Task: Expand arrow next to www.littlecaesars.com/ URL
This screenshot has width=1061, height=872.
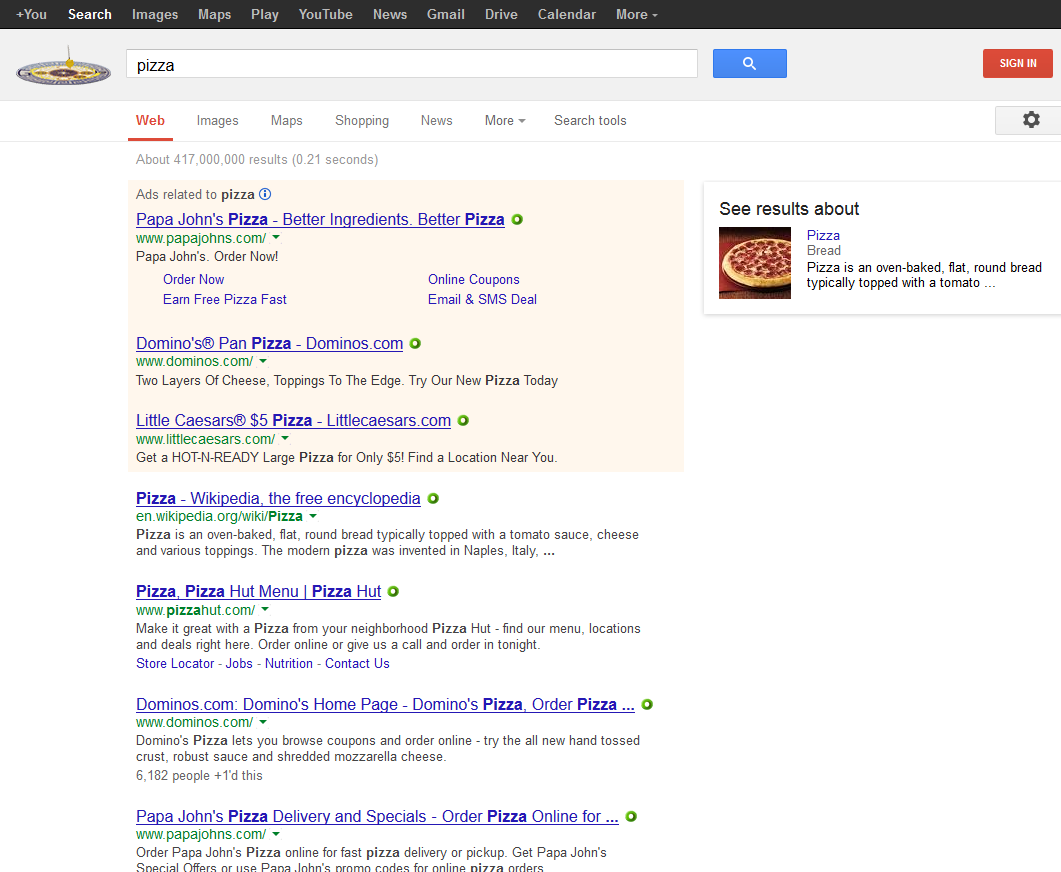Action: point(286,439)
